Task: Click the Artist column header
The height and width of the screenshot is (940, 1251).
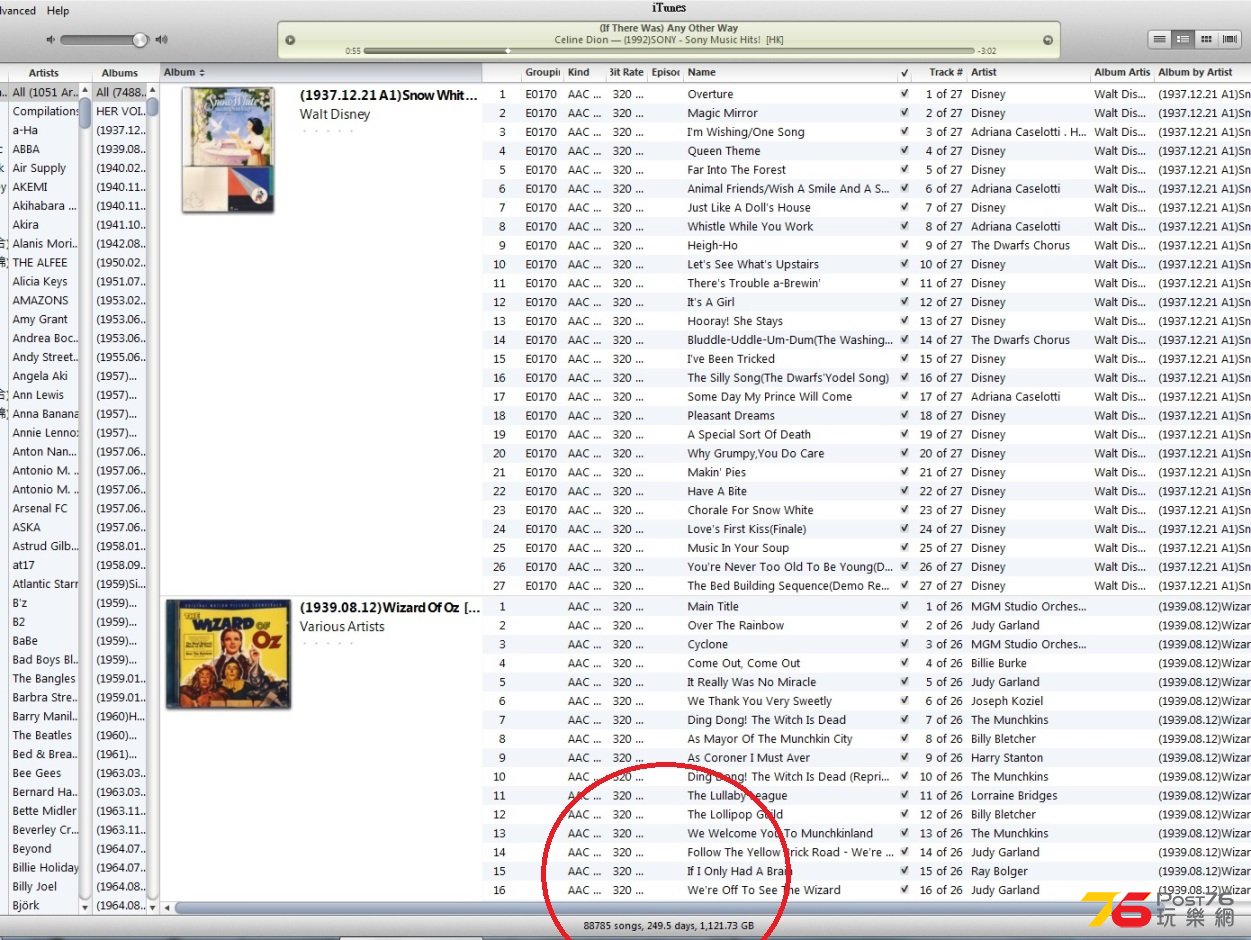Action: coord(1029,72)
